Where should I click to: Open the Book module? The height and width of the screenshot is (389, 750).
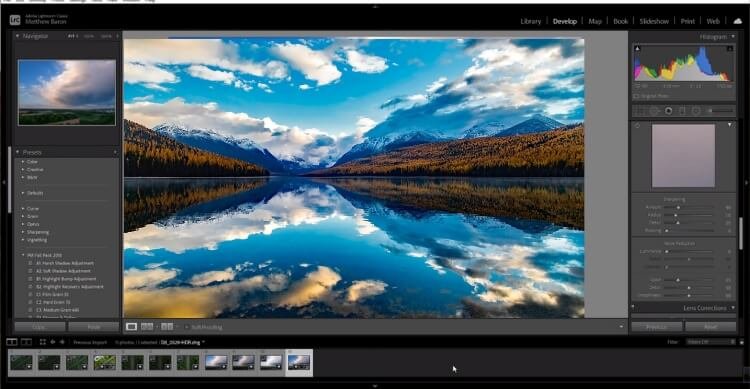[x=620, y=21]
